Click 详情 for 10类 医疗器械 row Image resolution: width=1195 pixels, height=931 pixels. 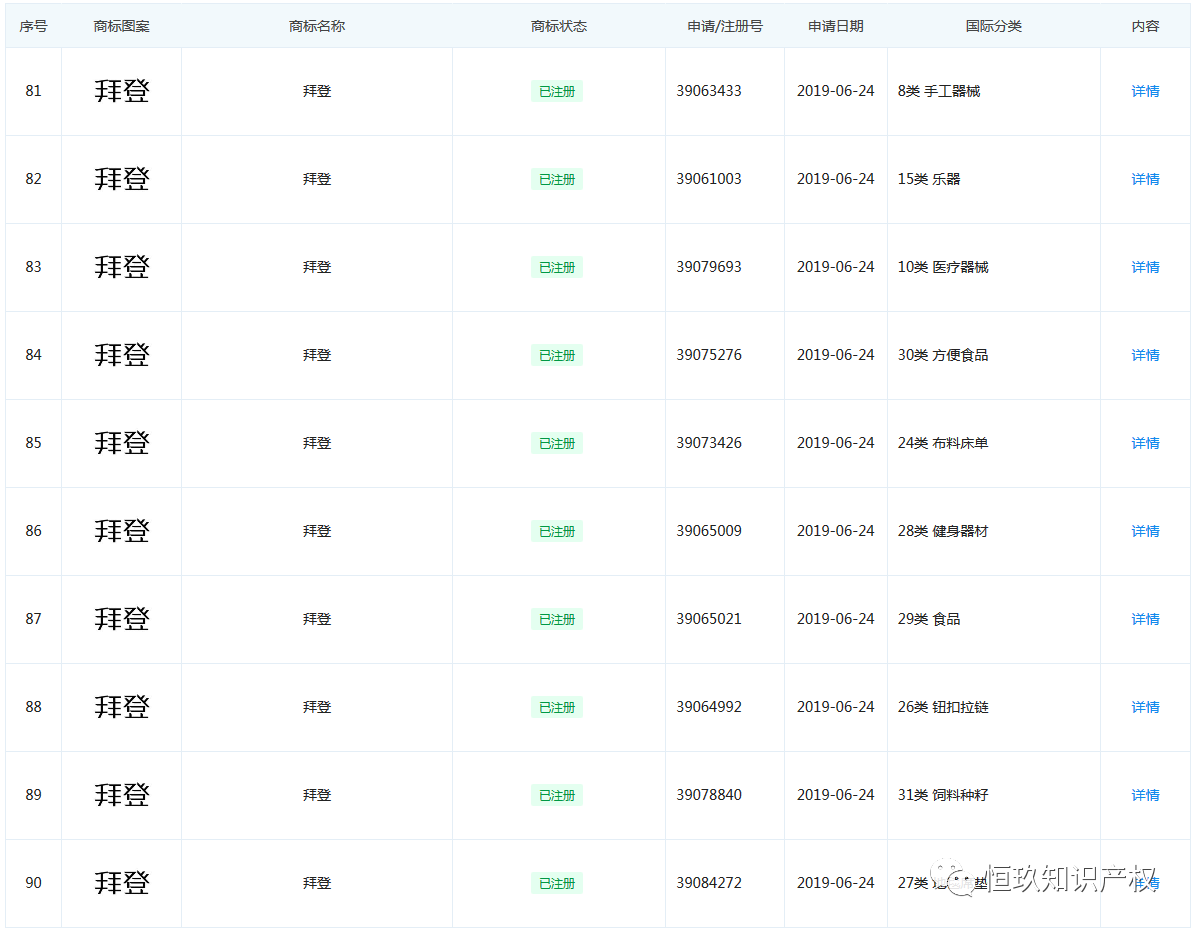pyautogui.click(x=1145, y=267)
